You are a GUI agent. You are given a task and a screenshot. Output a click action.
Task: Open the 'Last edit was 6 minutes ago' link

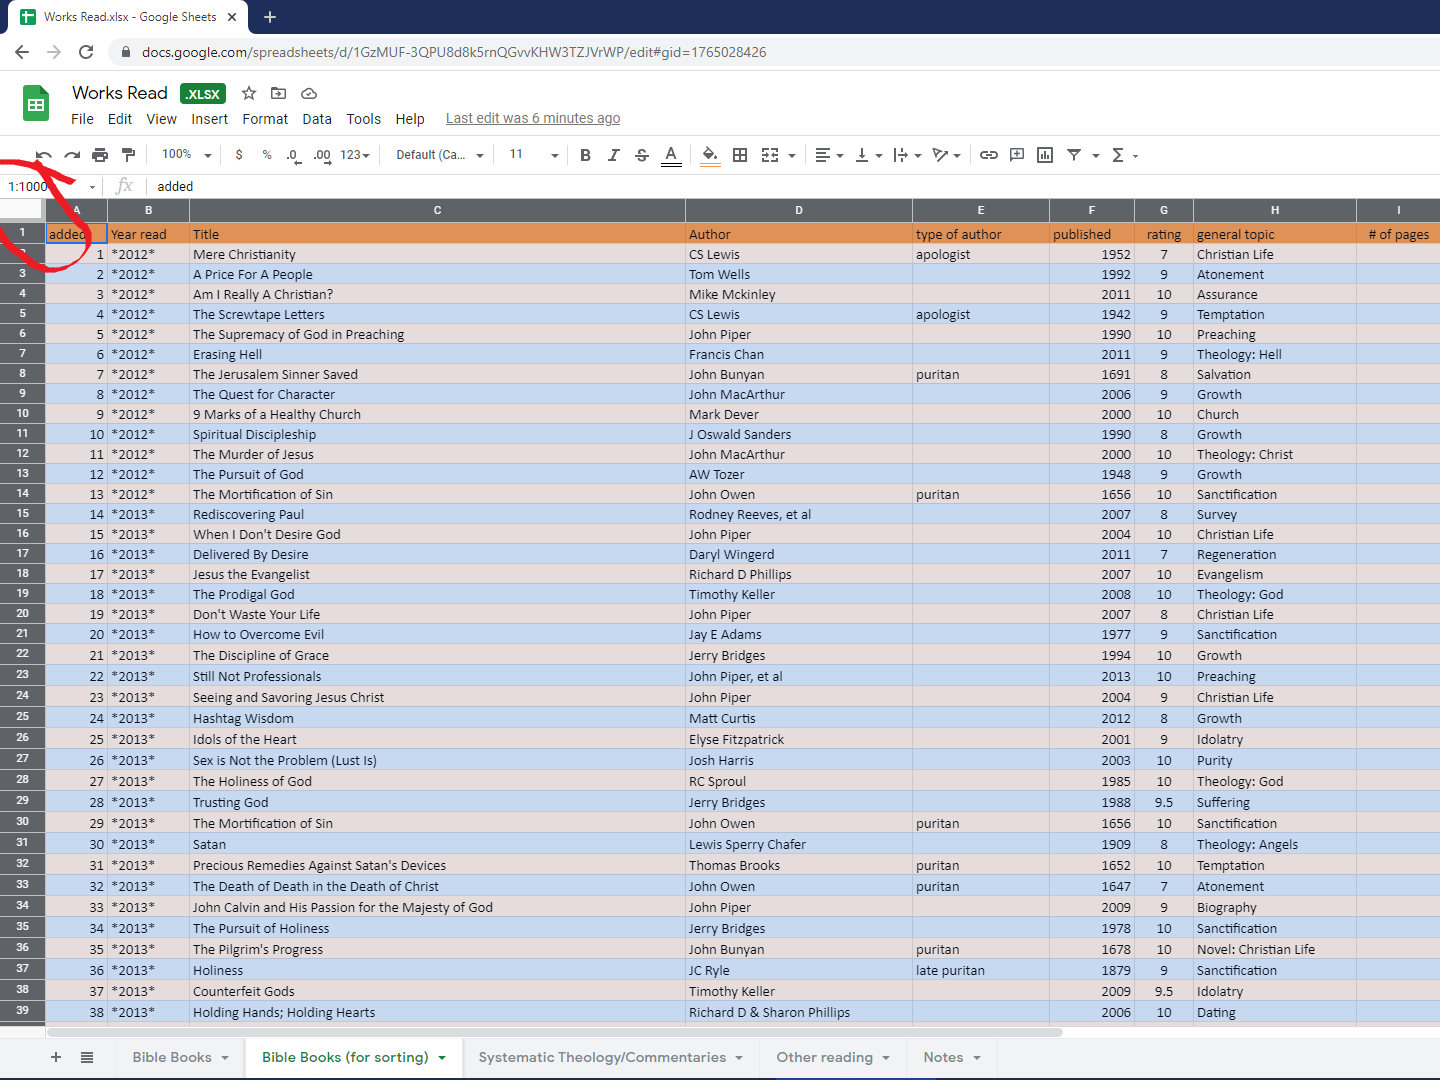[x=532, y=118]
